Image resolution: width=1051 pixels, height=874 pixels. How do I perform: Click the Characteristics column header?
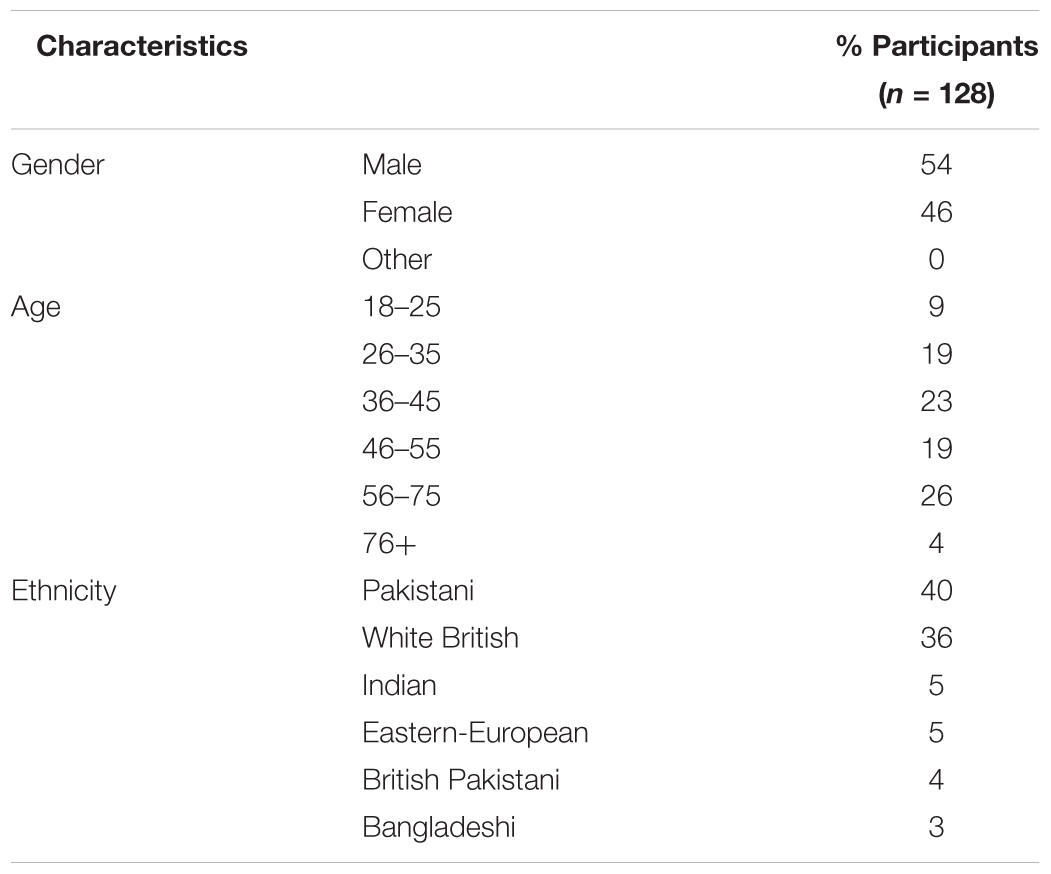(142, 46)
